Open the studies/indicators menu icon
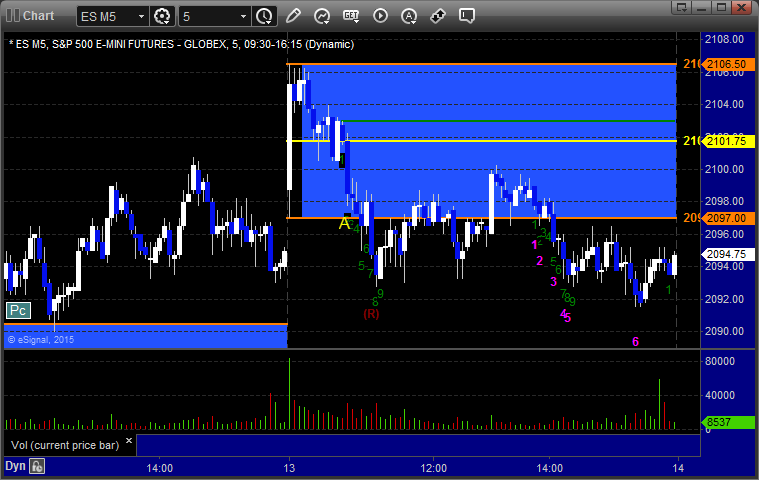The image size is (759, 480). pos(322,16)
